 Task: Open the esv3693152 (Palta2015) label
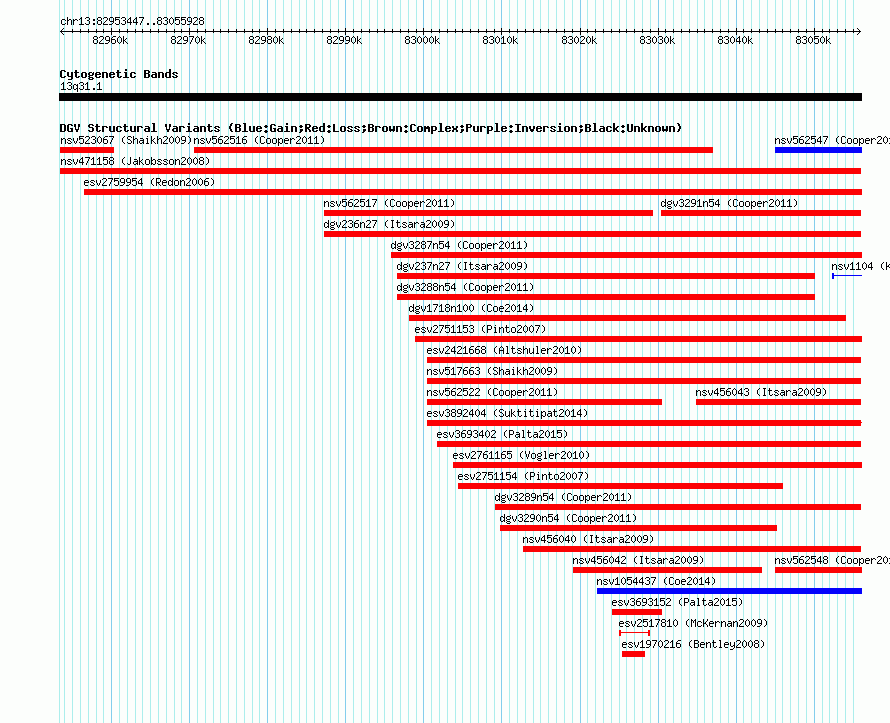pyautogui.click(x=677, y=602)
